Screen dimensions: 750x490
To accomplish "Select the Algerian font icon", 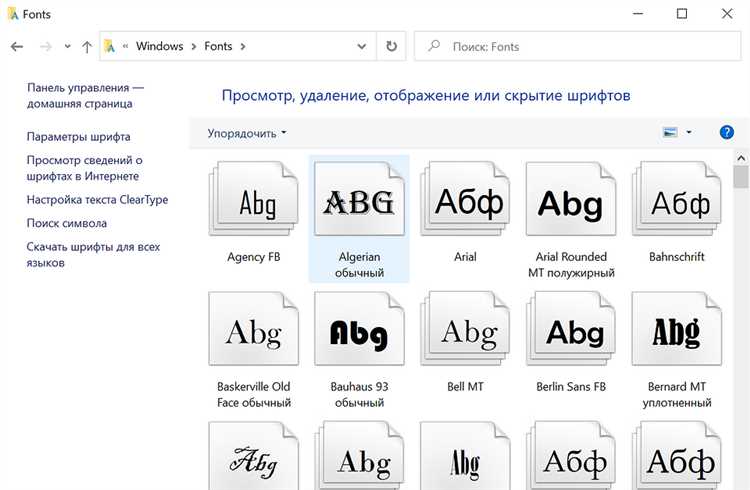I will point(359,203).
